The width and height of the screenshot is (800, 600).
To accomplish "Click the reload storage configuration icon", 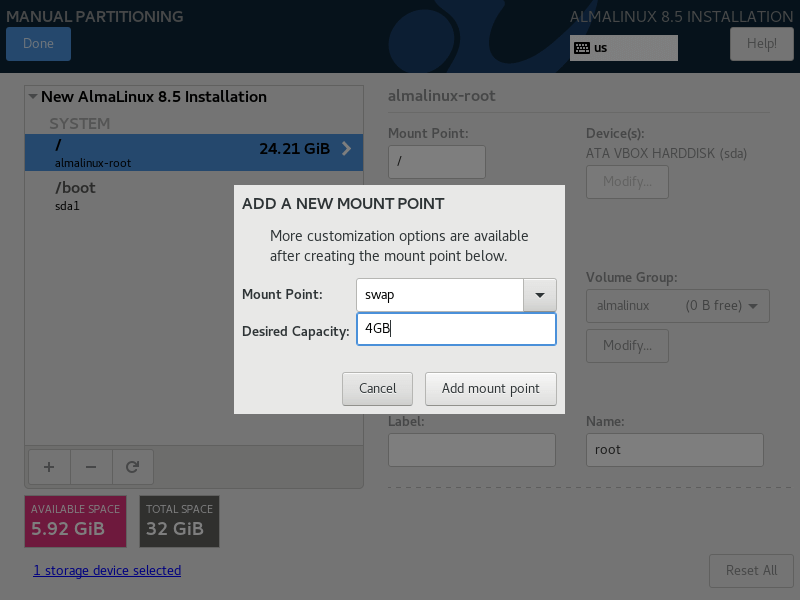I will tap(132, 466).
